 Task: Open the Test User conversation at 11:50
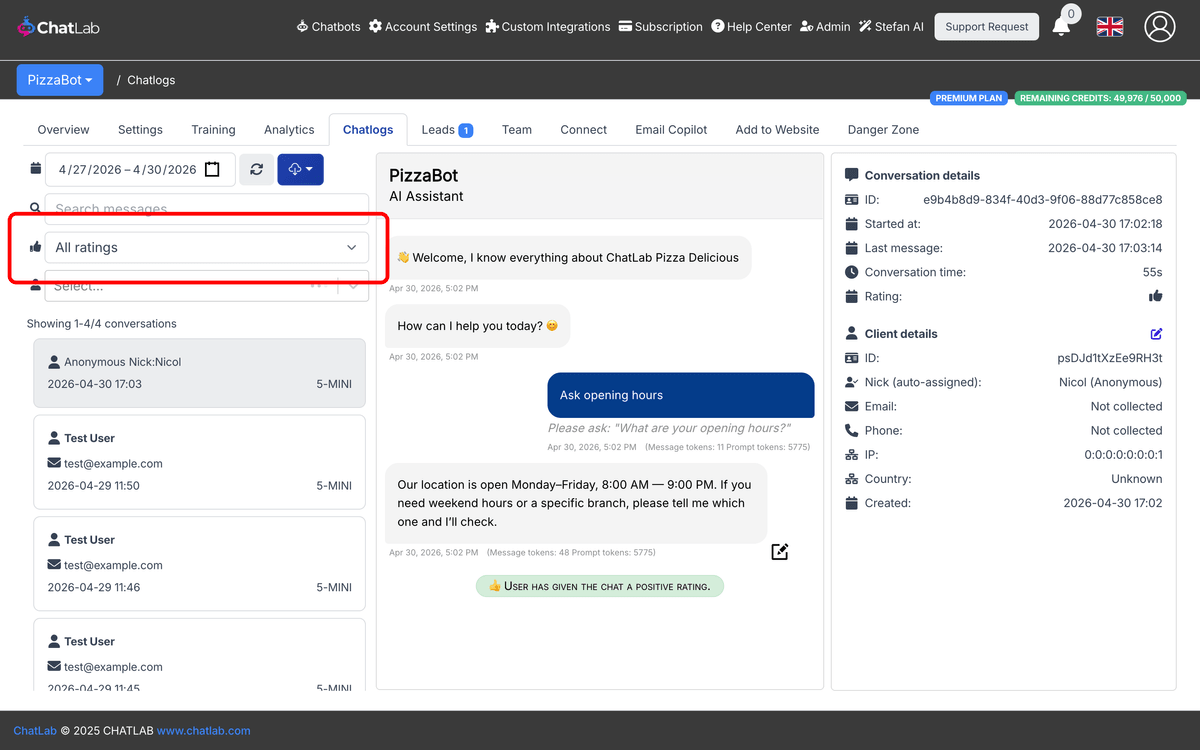tap(200, 462)
